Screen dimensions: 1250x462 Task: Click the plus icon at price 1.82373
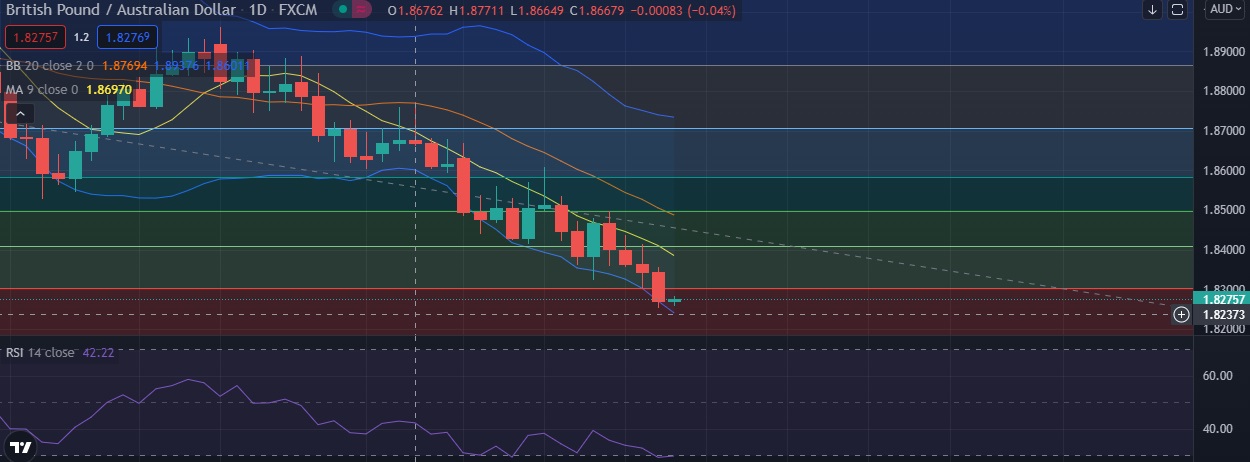(x=1181, y=314)
